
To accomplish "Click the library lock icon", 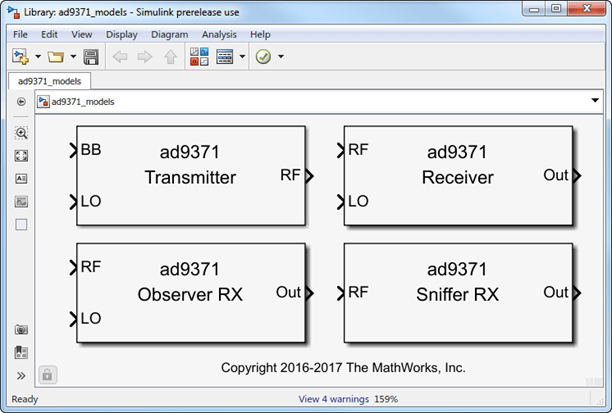I will point(48,375).
